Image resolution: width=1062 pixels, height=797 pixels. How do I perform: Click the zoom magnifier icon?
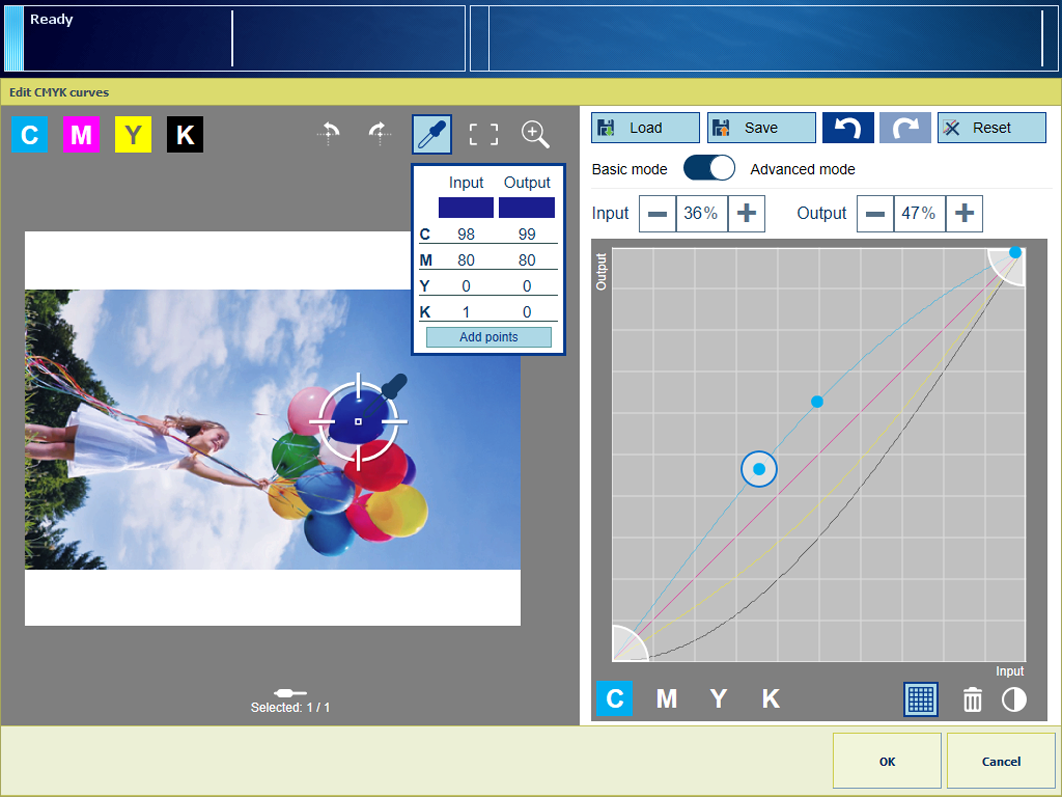coord(535,134)
